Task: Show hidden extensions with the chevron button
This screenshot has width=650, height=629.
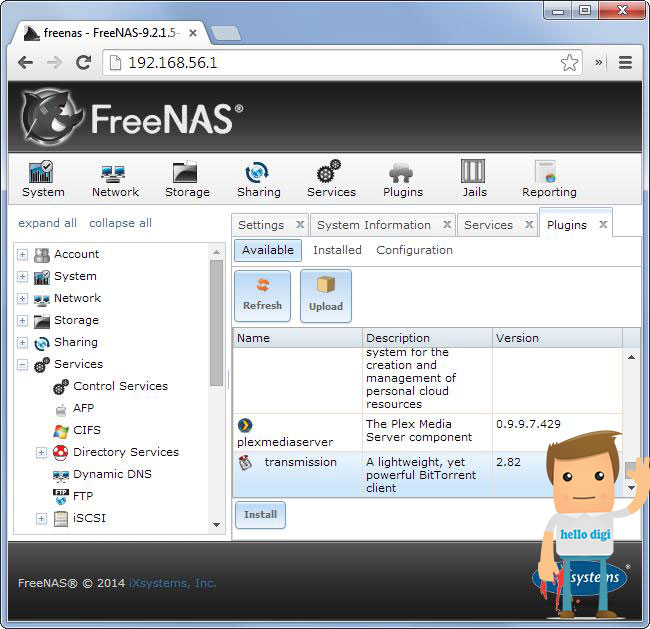Action: pos(599,63)
